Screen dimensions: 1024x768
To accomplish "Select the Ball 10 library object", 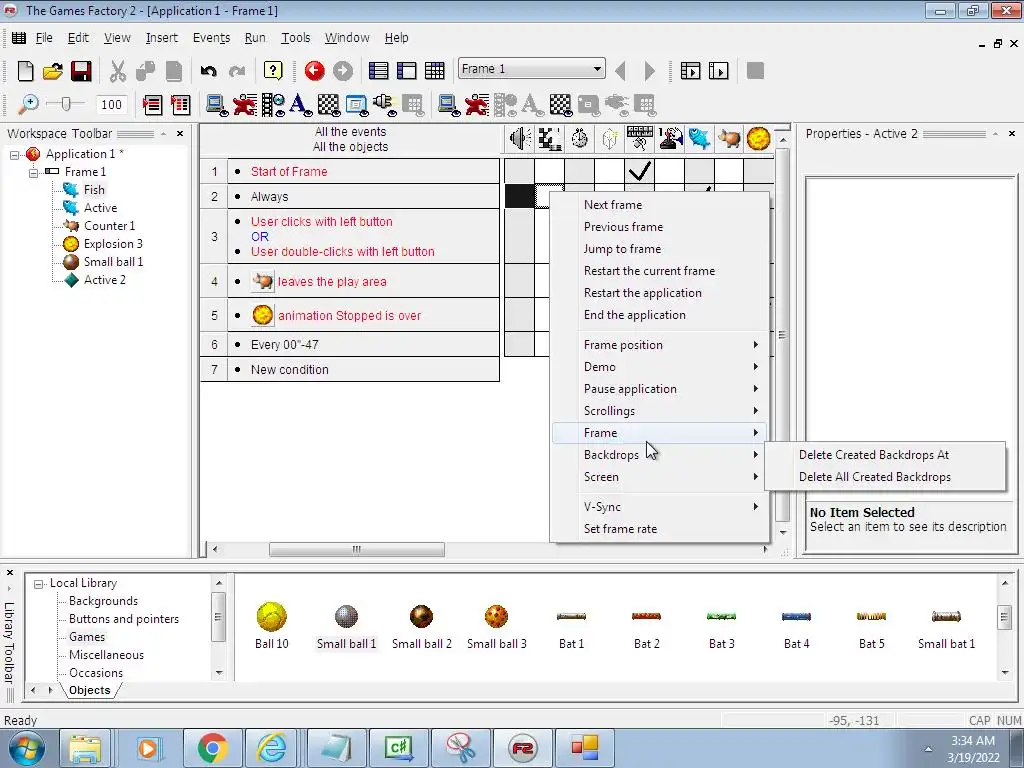I will pyautogui.click(x=272, y=626).
